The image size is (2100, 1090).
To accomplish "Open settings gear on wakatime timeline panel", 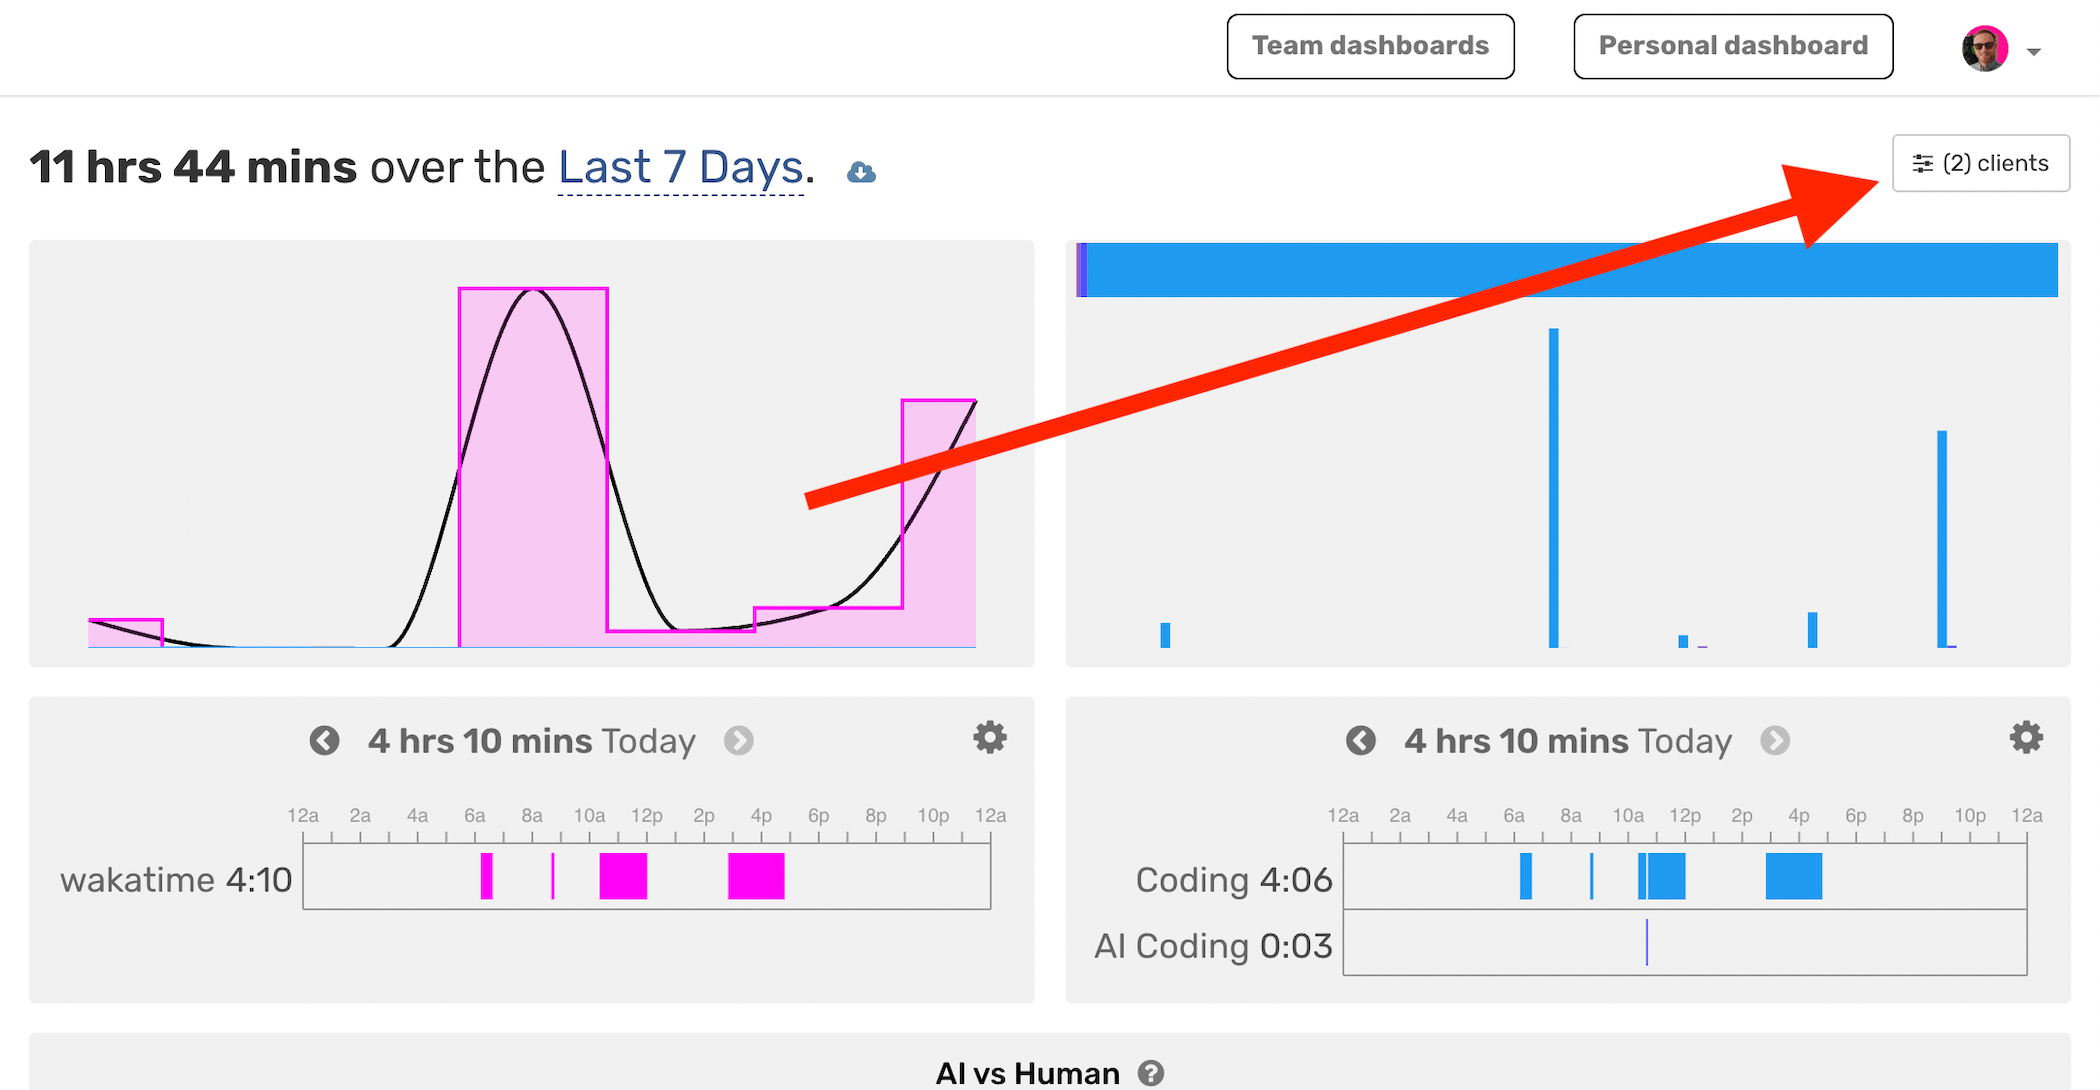I will pos(989,738).
